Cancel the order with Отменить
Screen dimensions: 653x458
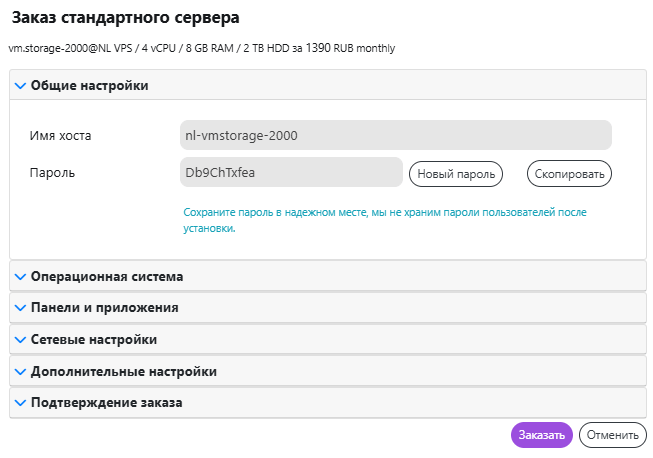(612, 435)
